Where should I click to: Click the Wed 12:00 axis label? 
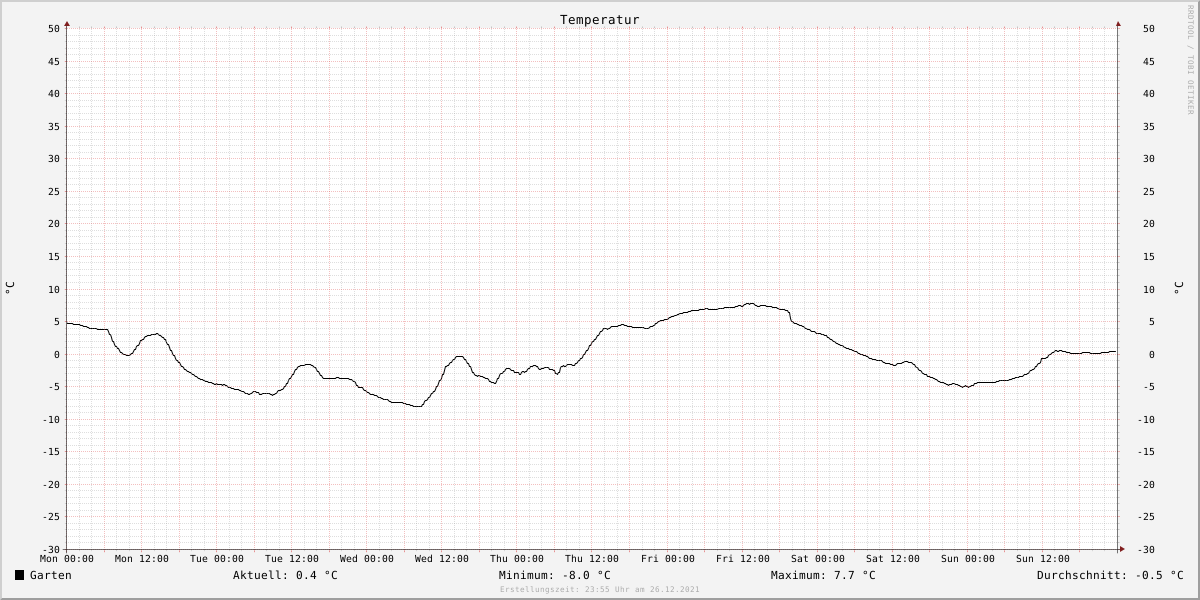pyautogui.click(x=442, y=559)
